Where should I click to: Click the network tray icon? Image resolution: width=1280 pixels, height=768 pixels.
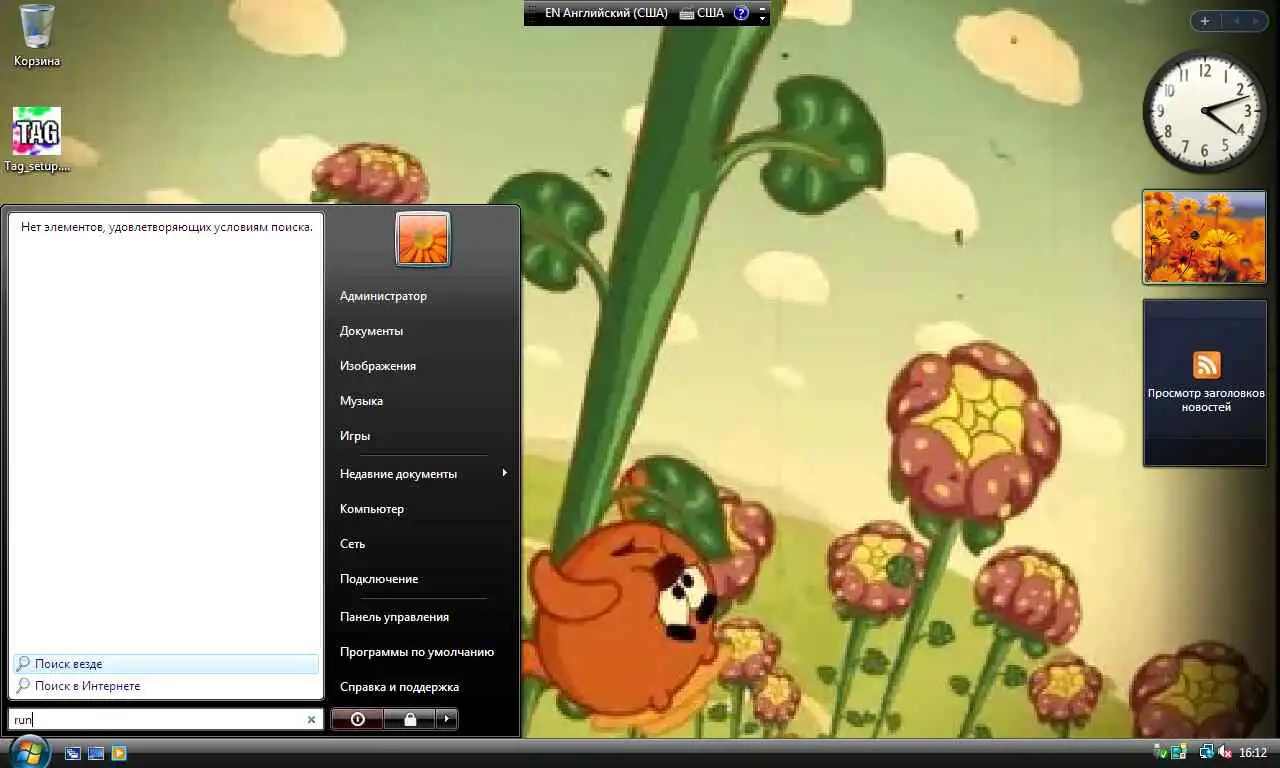coord(1207,752)
